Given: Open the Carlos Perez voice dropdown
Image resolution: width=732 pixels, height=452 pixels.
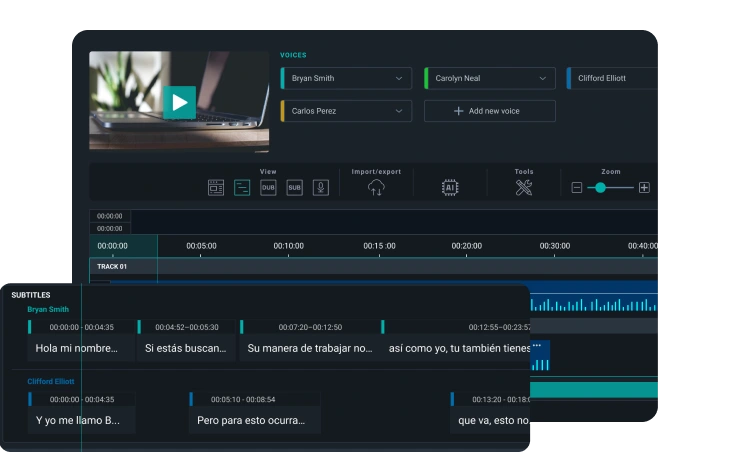Looking at the screenshot, I should 399,111.
